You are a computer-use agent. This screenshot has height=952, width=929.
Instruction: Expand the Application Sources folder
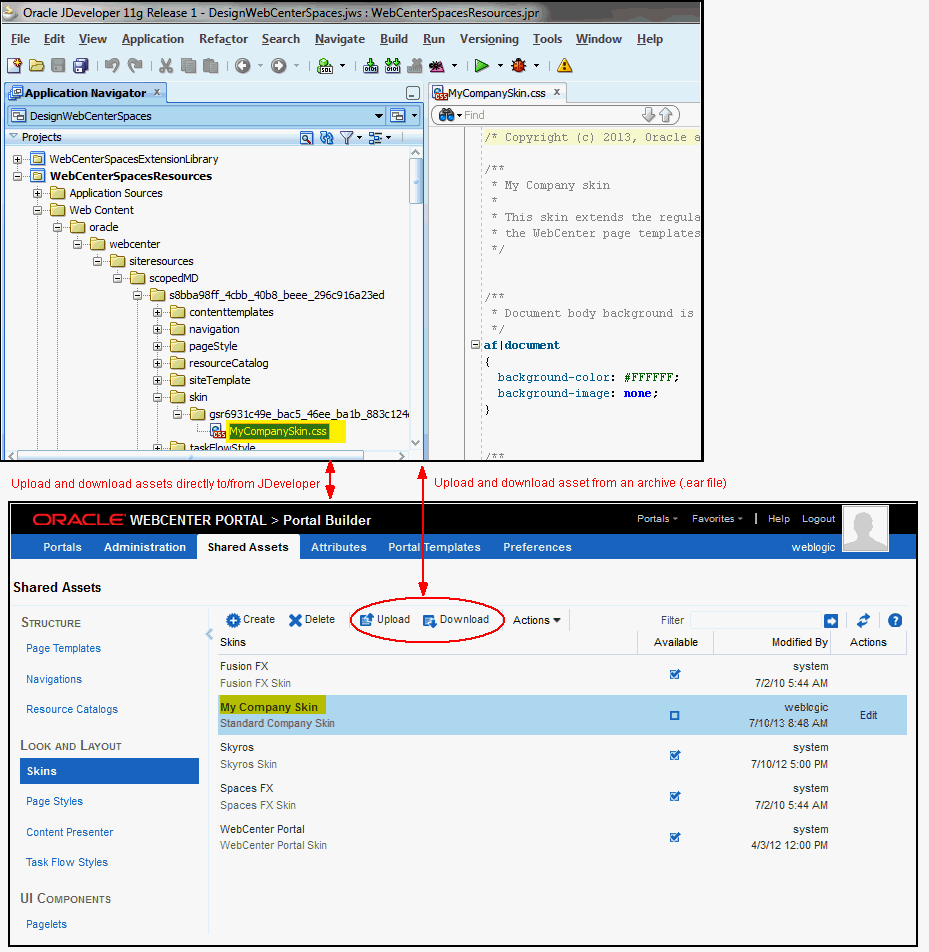(x=38, y=193)
